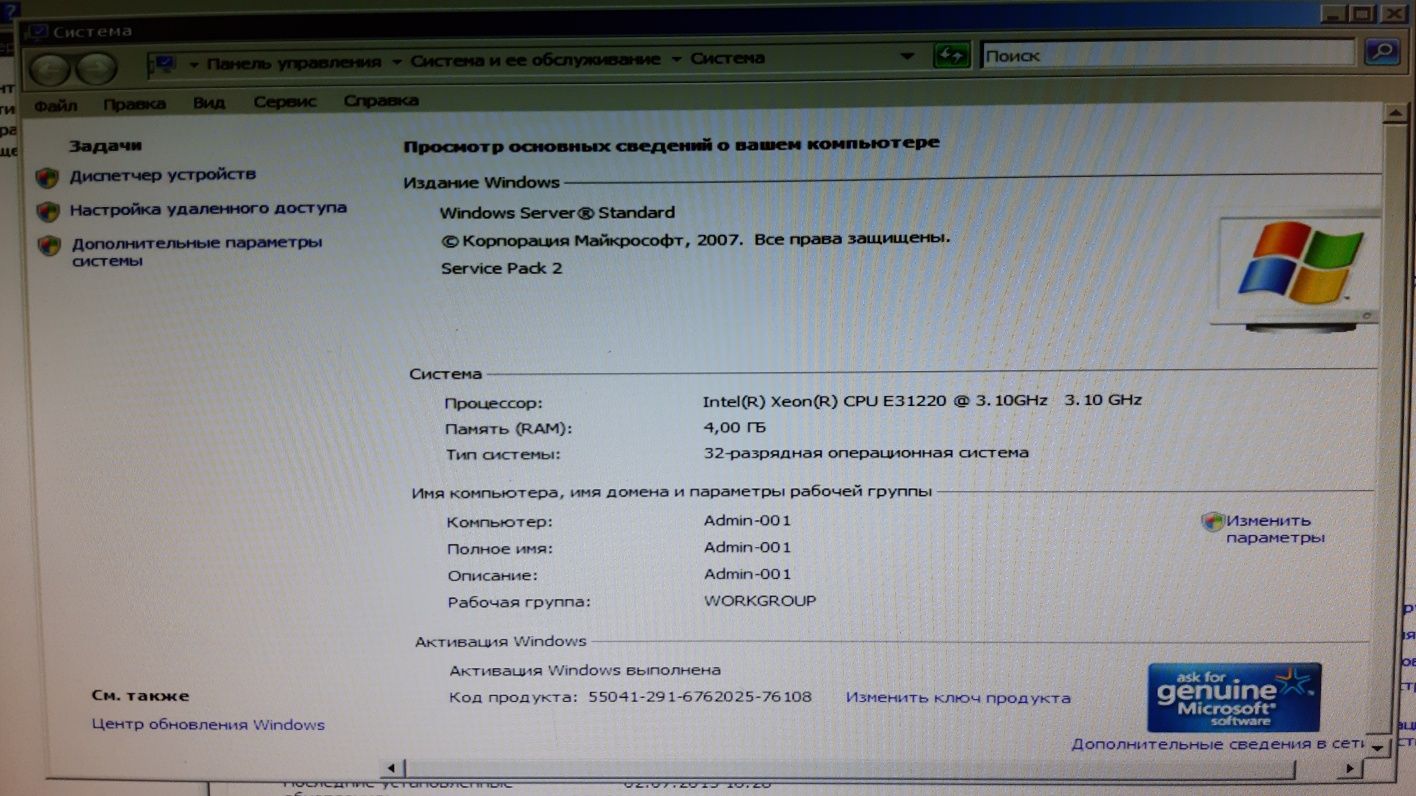Click WORKGROUP workgroup value
This screenshot has height=796, width=1416.
(760, 601)
